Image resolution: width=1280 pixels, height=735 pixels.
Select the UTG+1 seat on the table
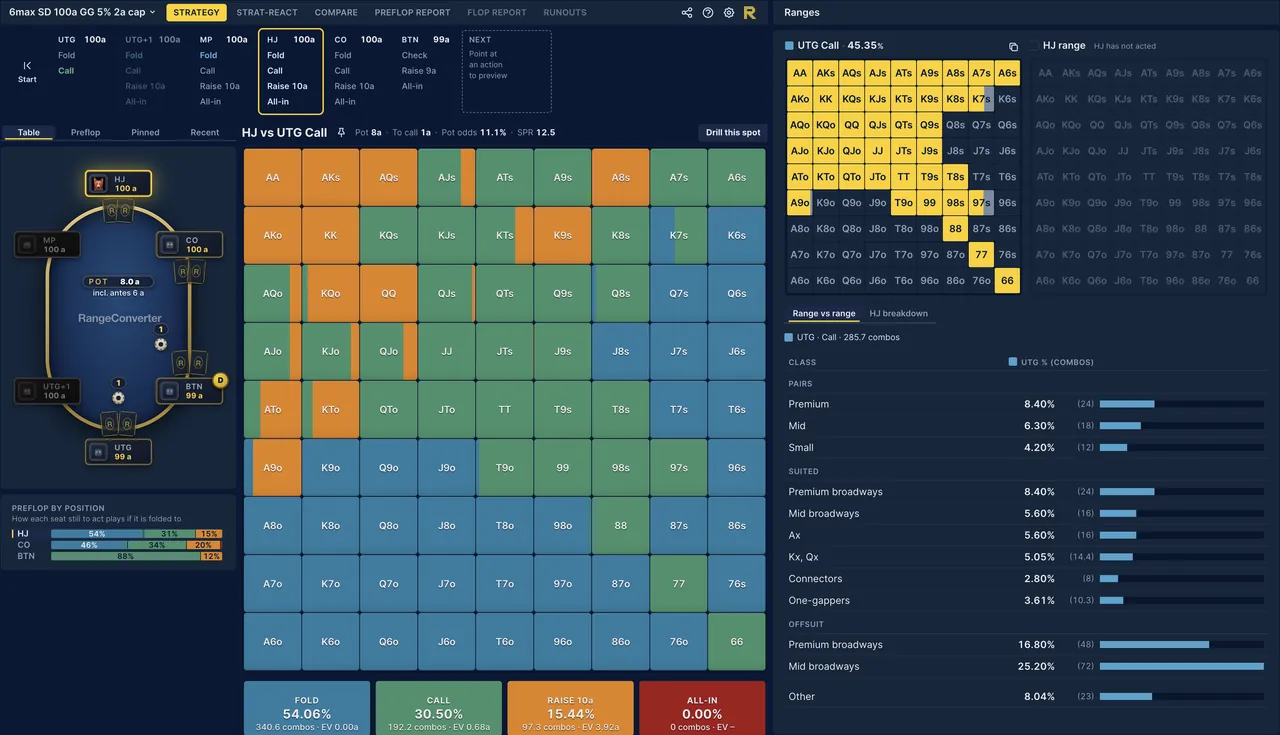(47, 391)
